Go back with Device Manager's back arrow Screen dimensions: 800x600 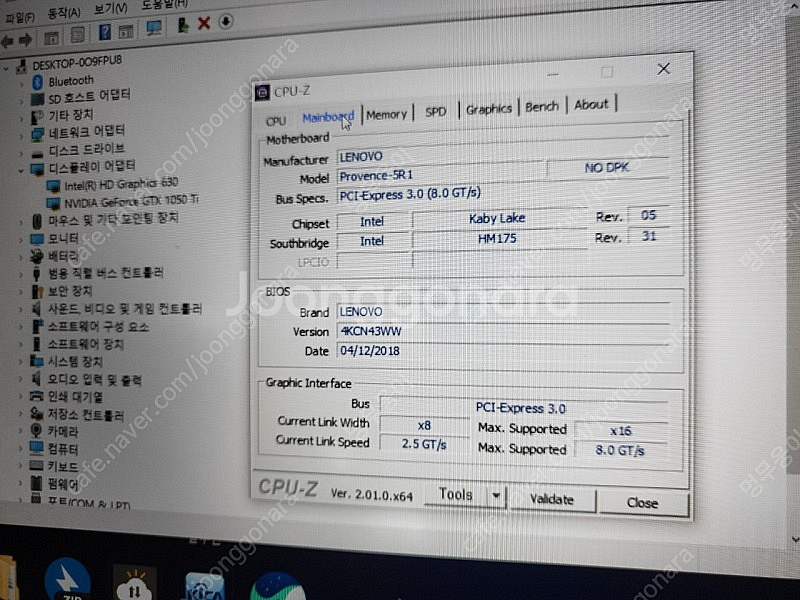7,41
